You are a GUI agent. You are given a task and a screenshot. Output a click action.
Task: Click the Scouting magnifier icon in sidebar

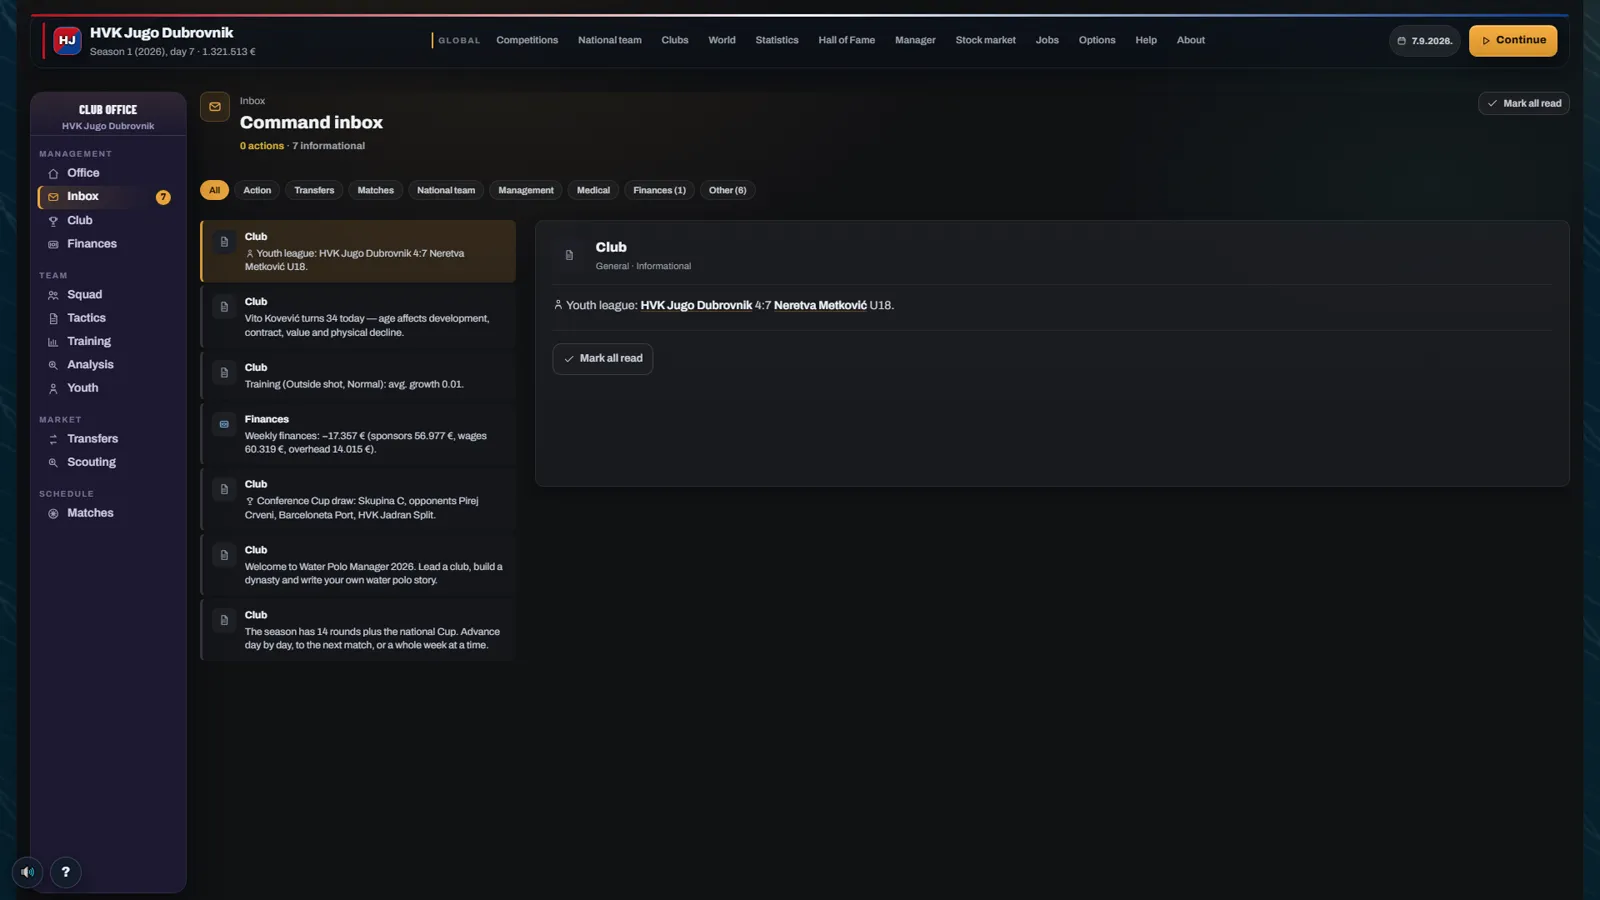coord(53,462)
